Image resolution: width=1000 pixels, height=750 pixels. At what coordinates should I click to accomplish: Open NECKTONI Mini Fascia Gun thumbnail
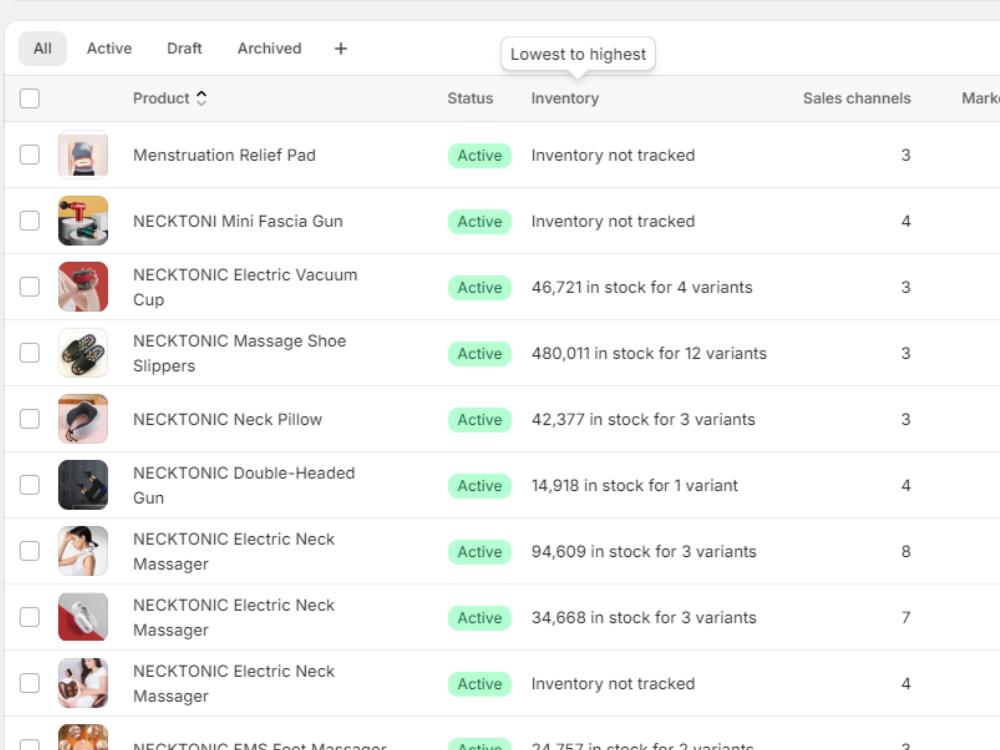[83, 221]
